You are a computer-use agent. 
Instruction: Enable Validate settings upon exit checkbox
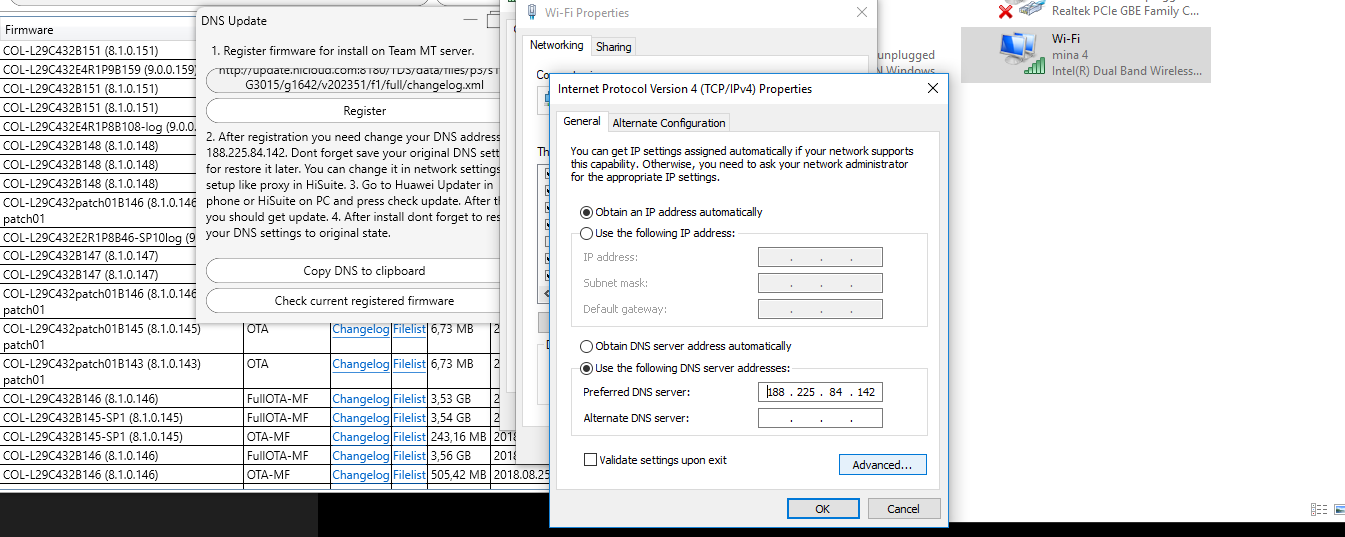pos(590,460)
